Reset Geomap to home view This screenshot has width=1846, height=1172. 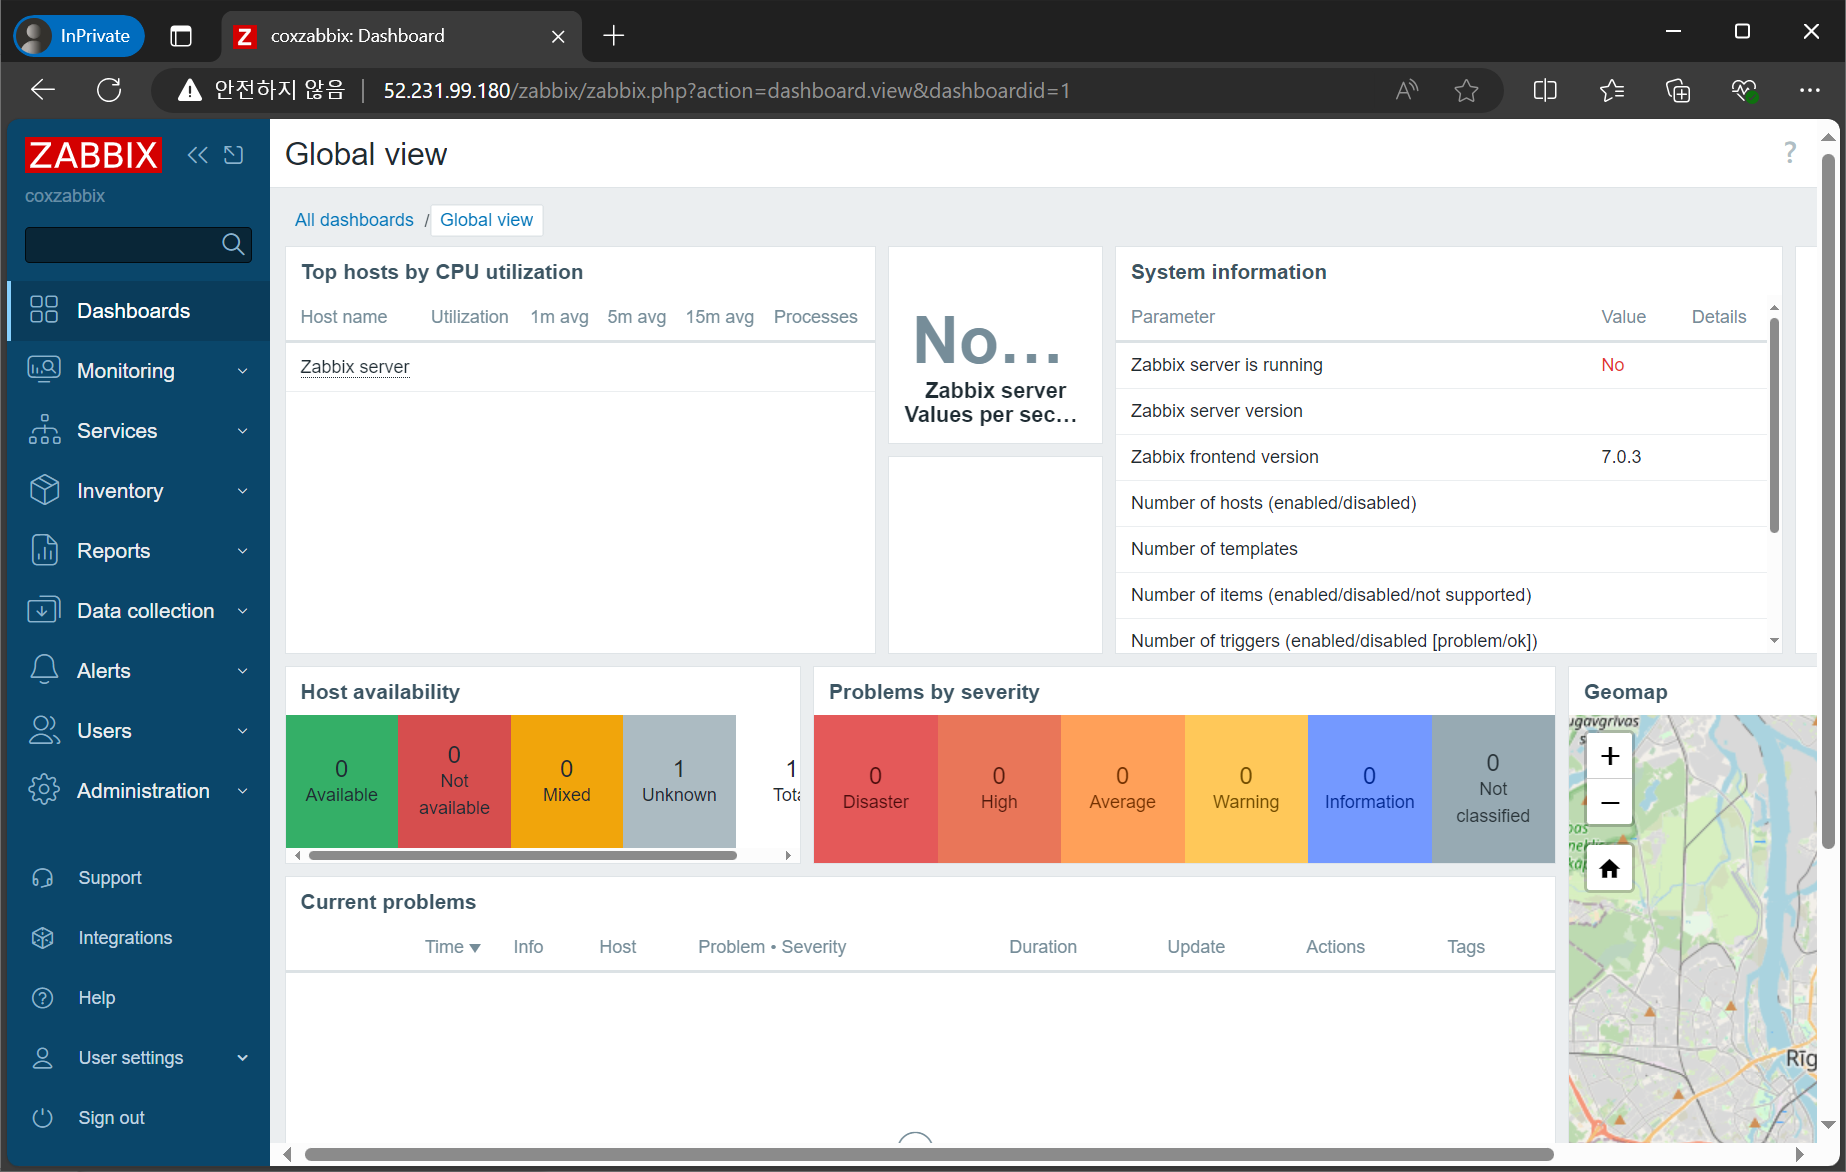[x=1609, y=868]
